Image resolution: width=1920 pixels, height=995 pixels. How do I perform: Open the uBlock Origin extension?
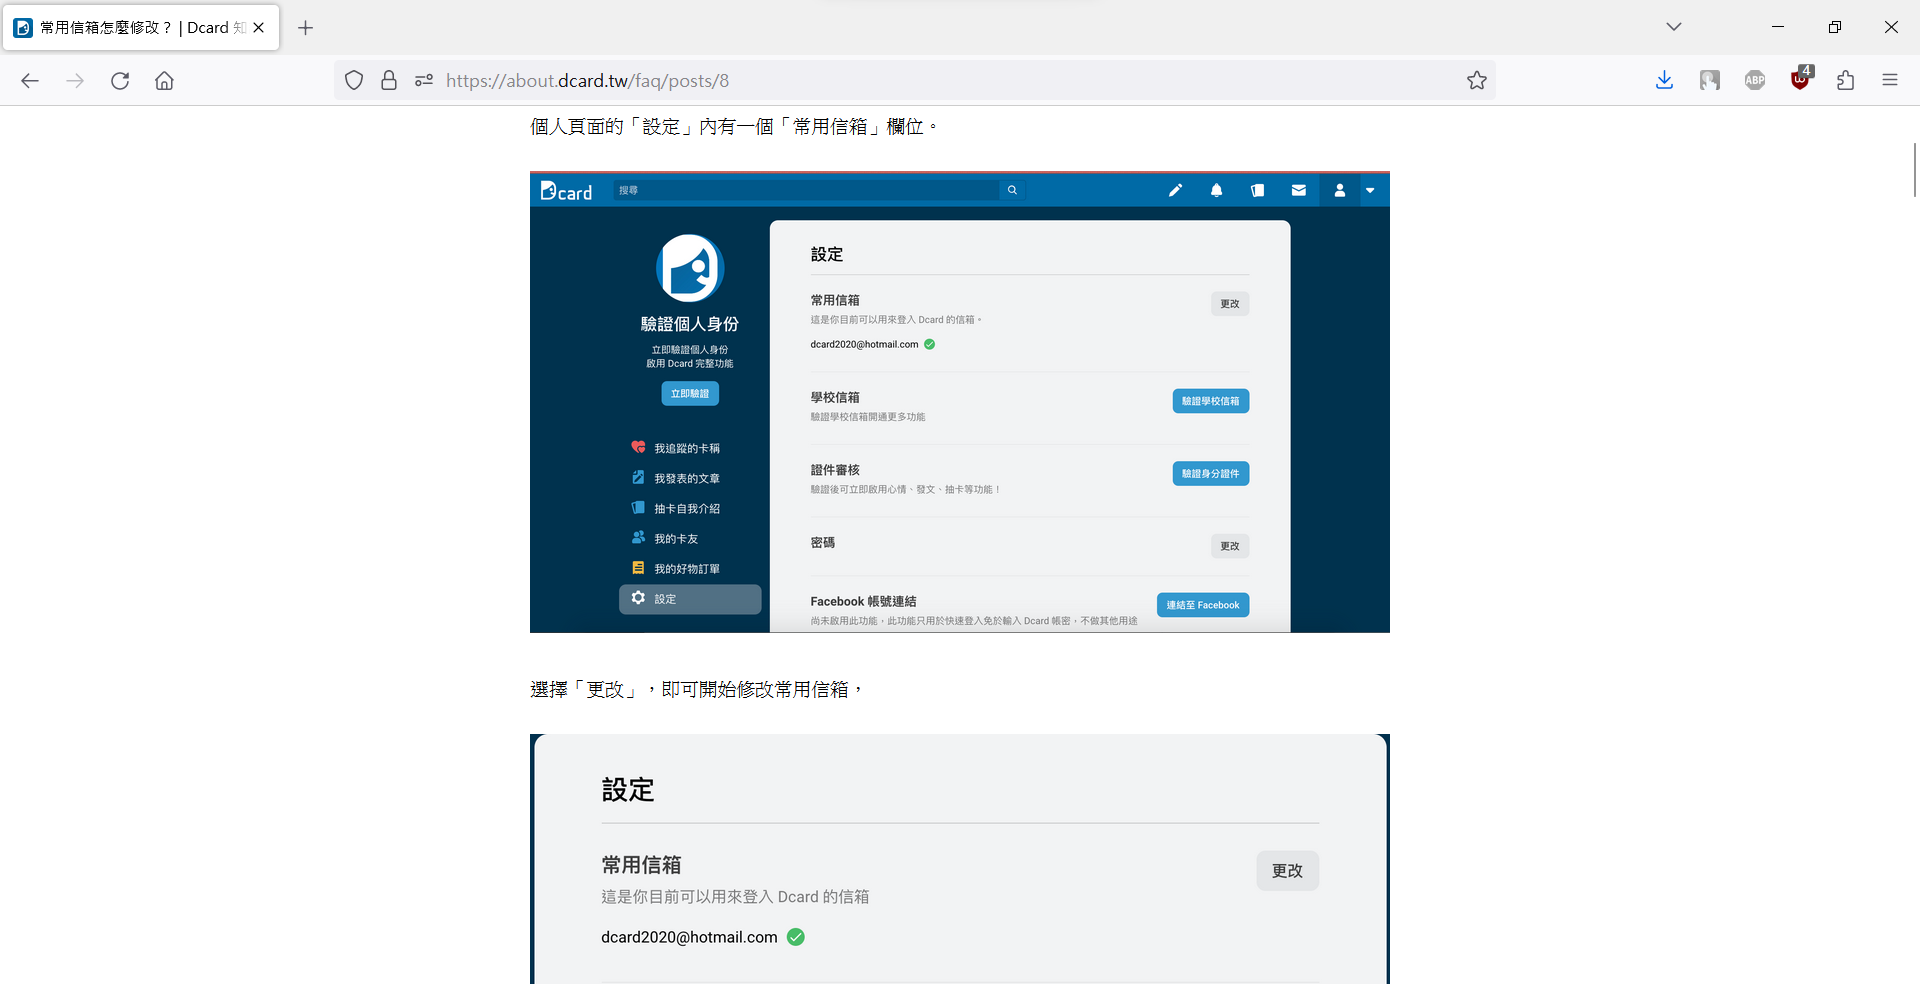tap(1801, 79)
